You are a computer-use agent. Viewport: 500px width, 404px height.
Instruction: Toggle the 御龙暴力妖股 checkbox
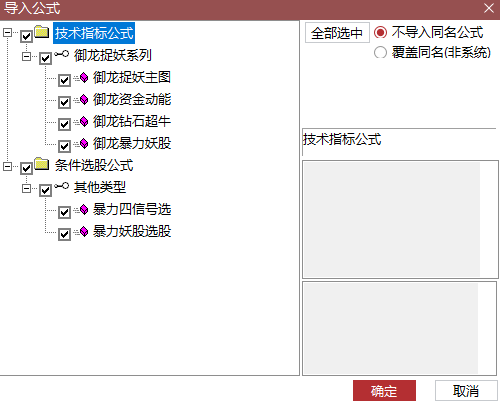pos(64,146)
